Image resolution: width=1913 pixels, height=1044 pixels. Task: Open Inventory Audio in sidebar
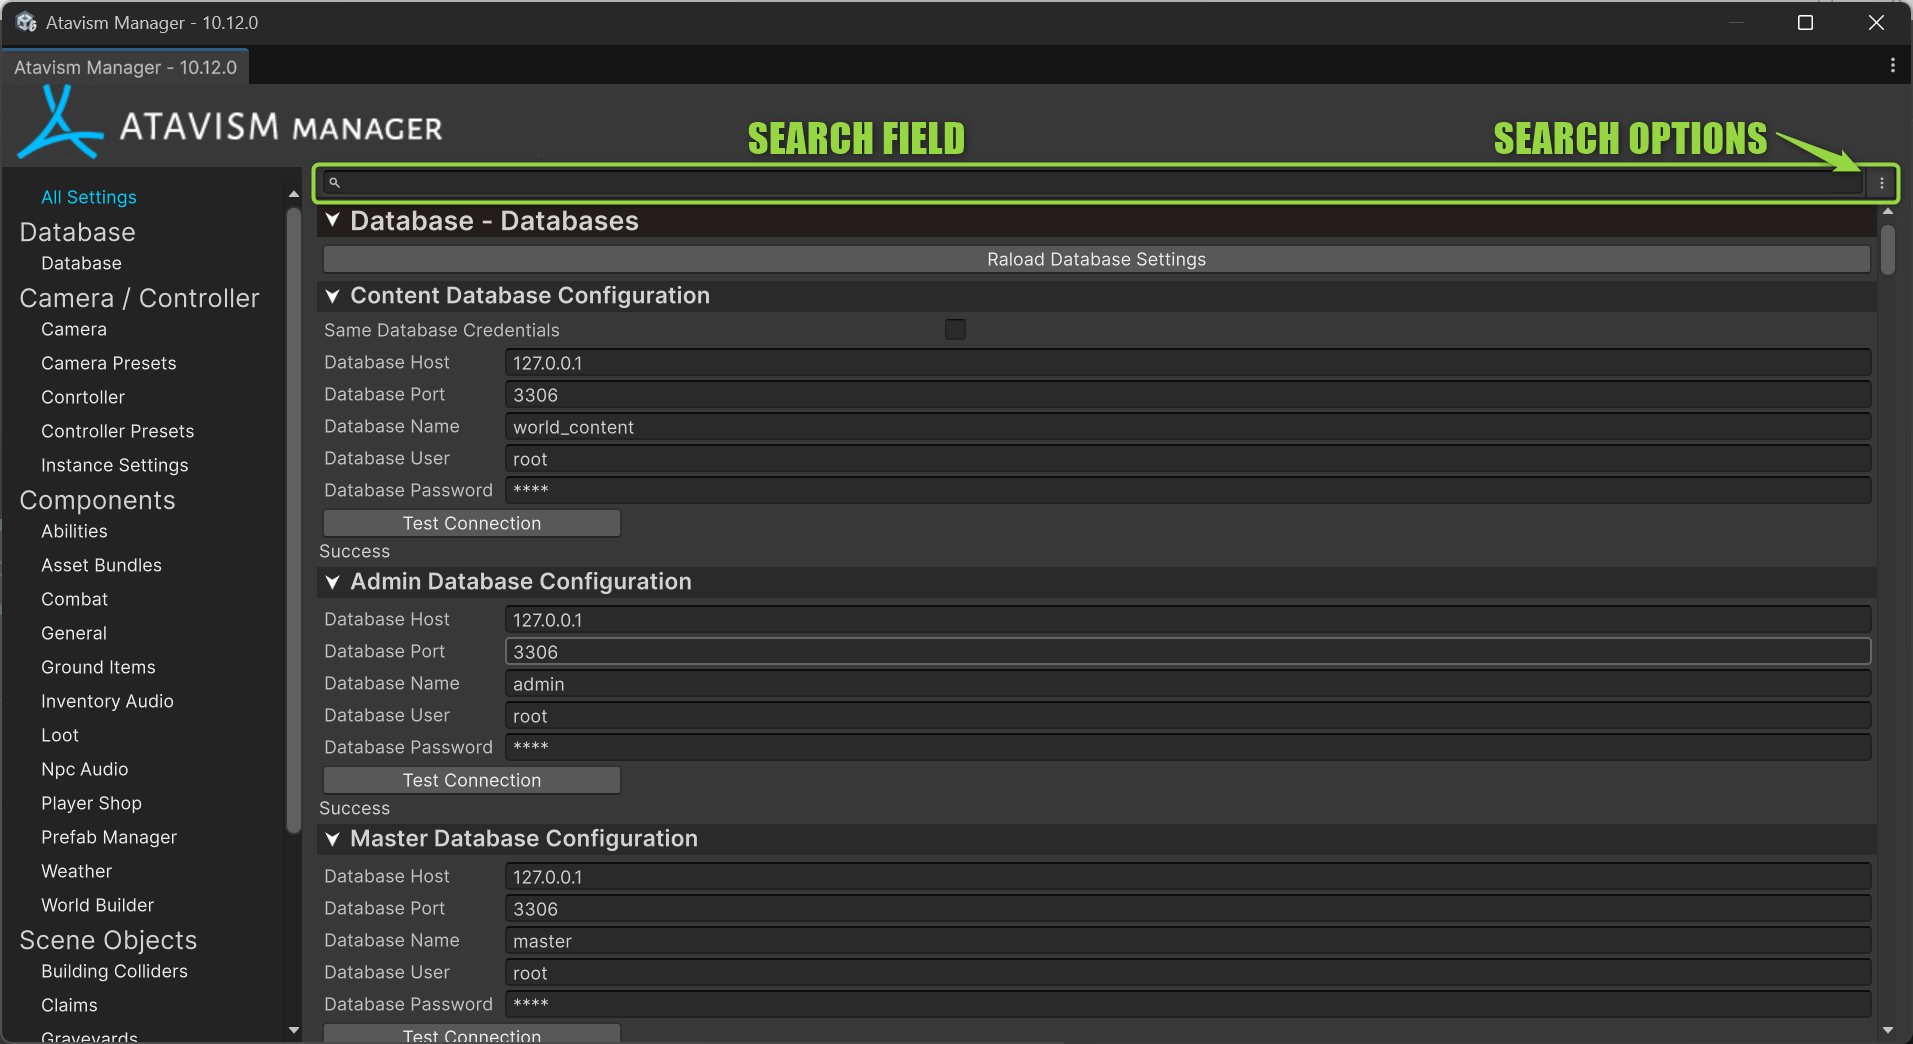(107, 701)
